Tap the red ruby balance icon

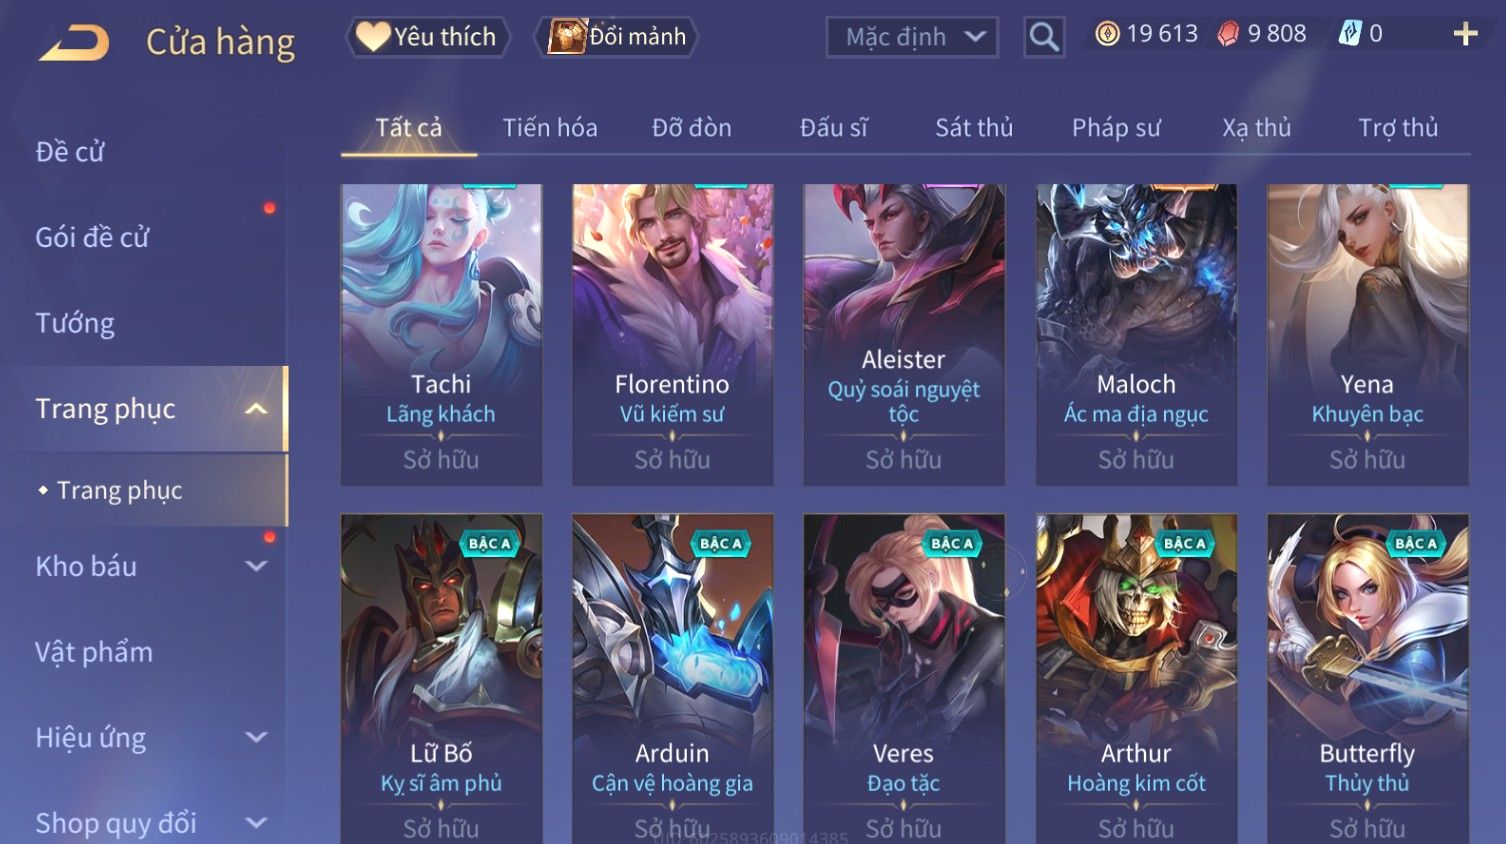1228,34
